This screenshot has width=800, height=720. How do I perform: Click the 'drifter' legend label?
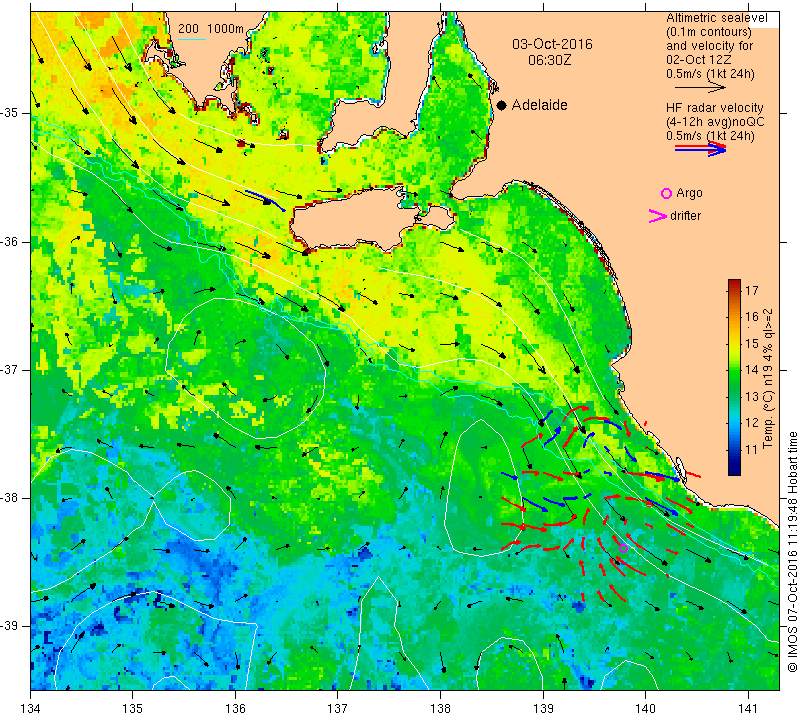tap(685, 216)
